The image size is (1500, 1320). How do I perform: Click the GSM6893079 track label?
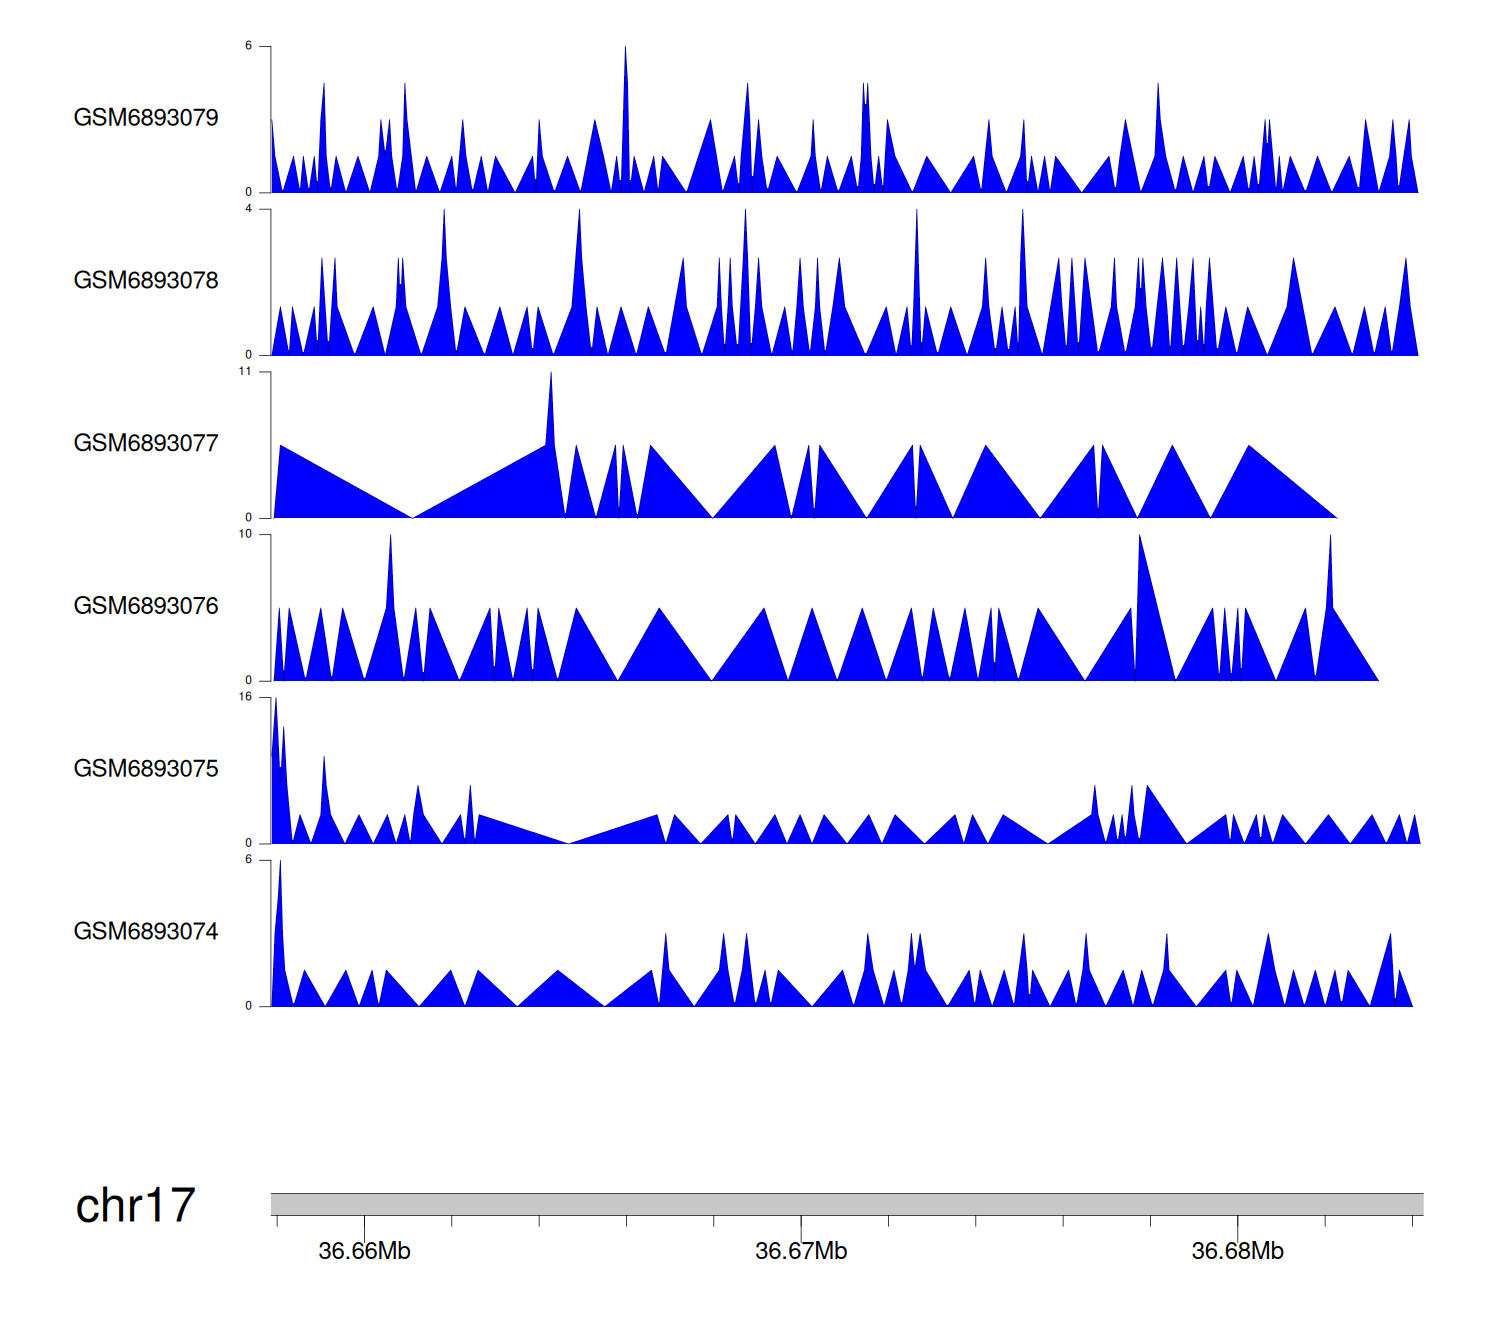(146, 118)
